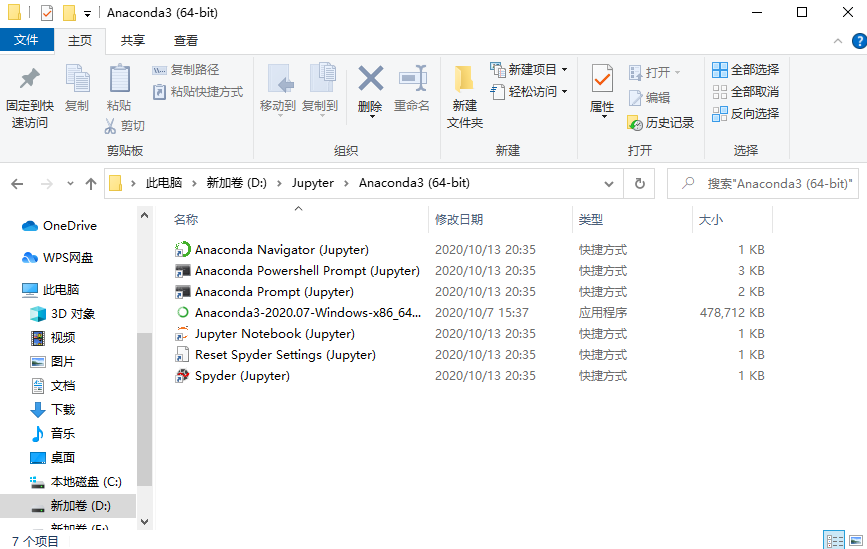The image size is (867, 549).
Task: Click the up one level arrow
Action: (x=91, y=184)
